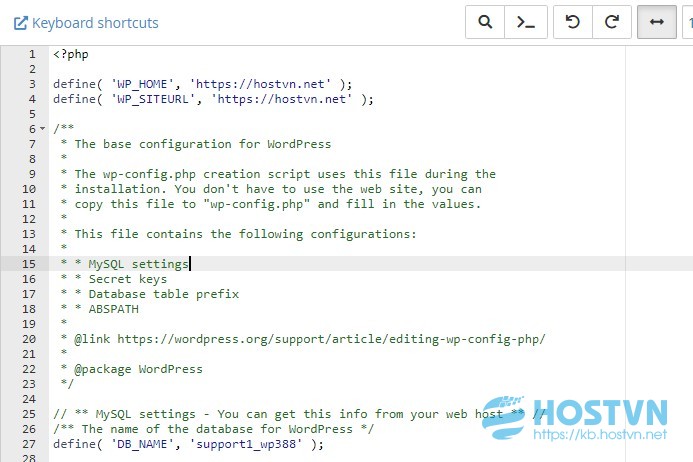The width and height of the screenshot is (693, 462).
Task: Open the command line prompt icon
Action: coord(526,22)
